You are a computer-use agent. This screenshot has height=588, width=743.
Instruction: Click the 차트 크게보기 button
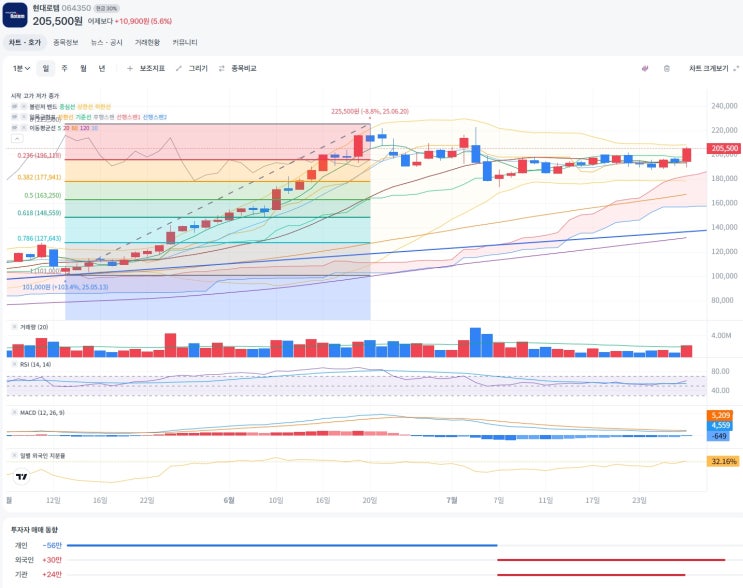[708, 69]
